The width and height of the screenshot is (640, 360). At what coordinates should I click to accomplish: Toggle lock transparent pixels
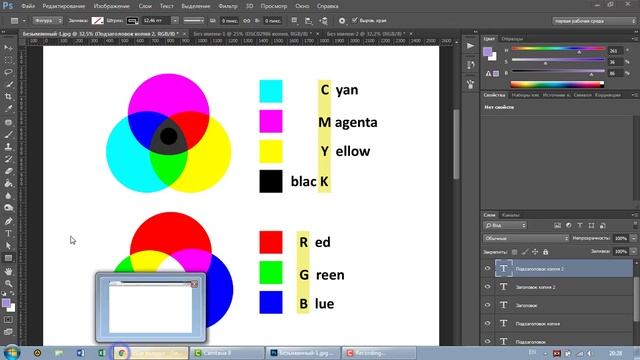514,252
